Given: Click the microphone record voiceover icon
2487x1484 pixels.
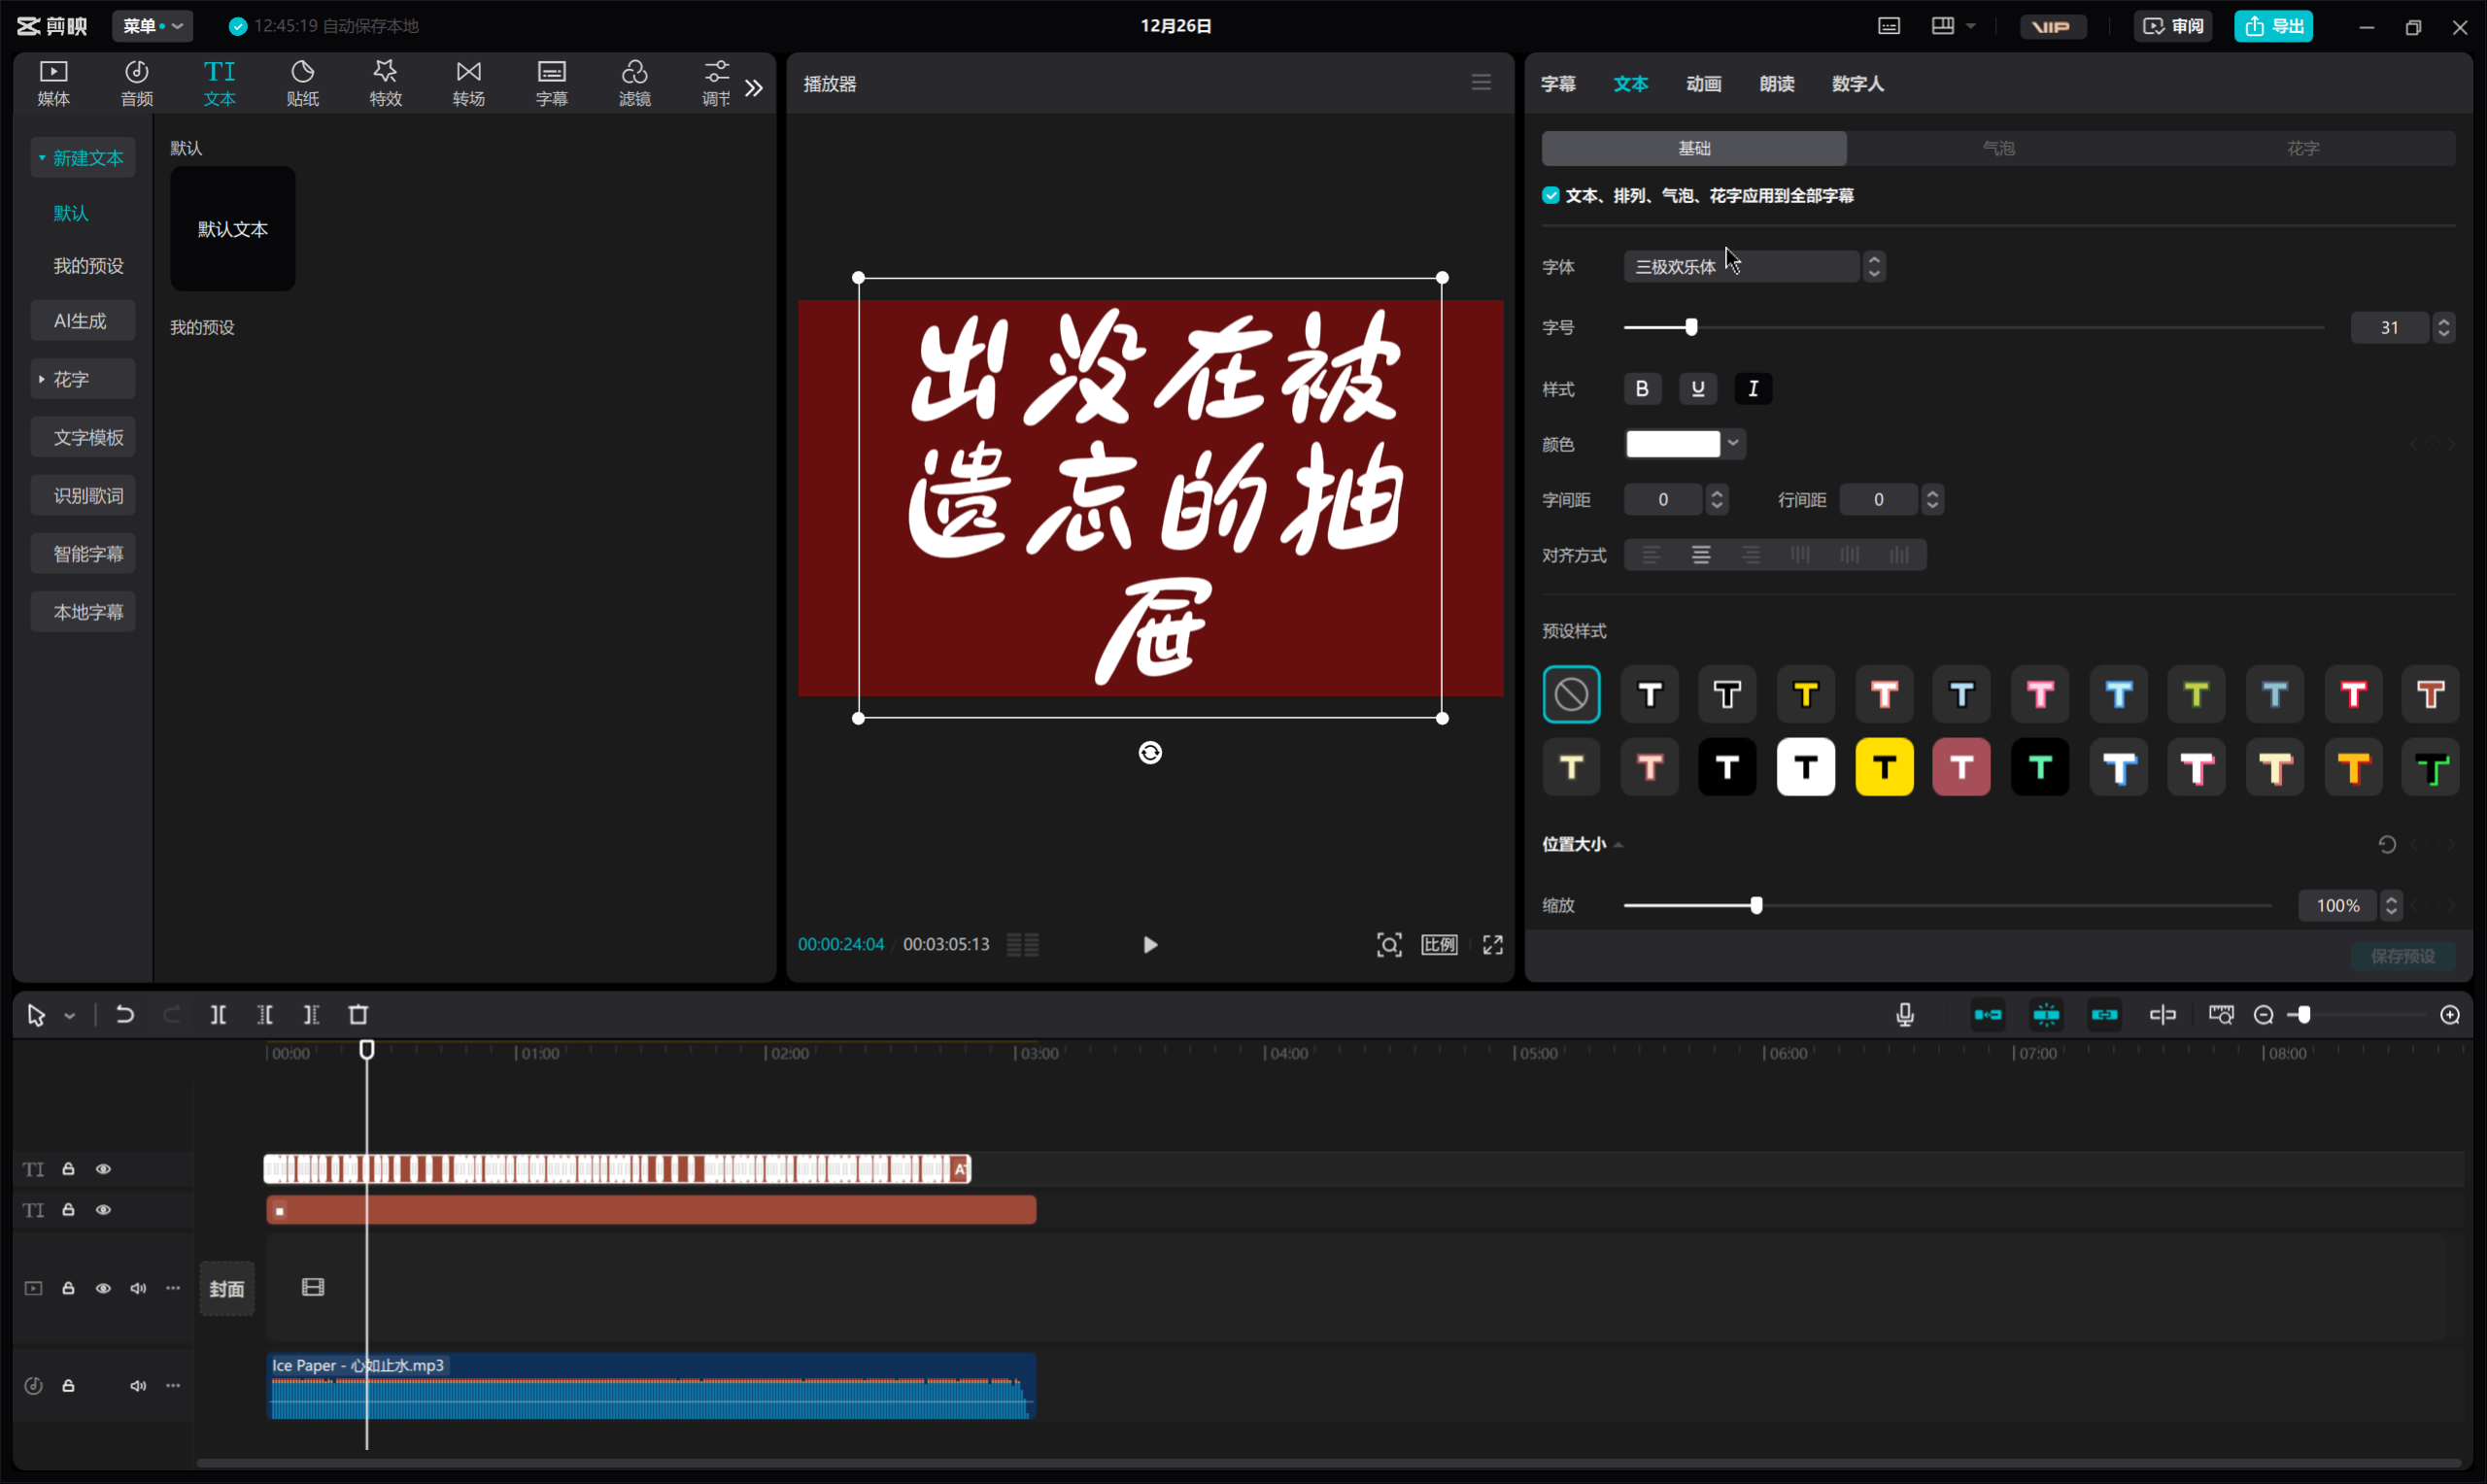Looking at the screenshot, I should tap(1905, 1015).
